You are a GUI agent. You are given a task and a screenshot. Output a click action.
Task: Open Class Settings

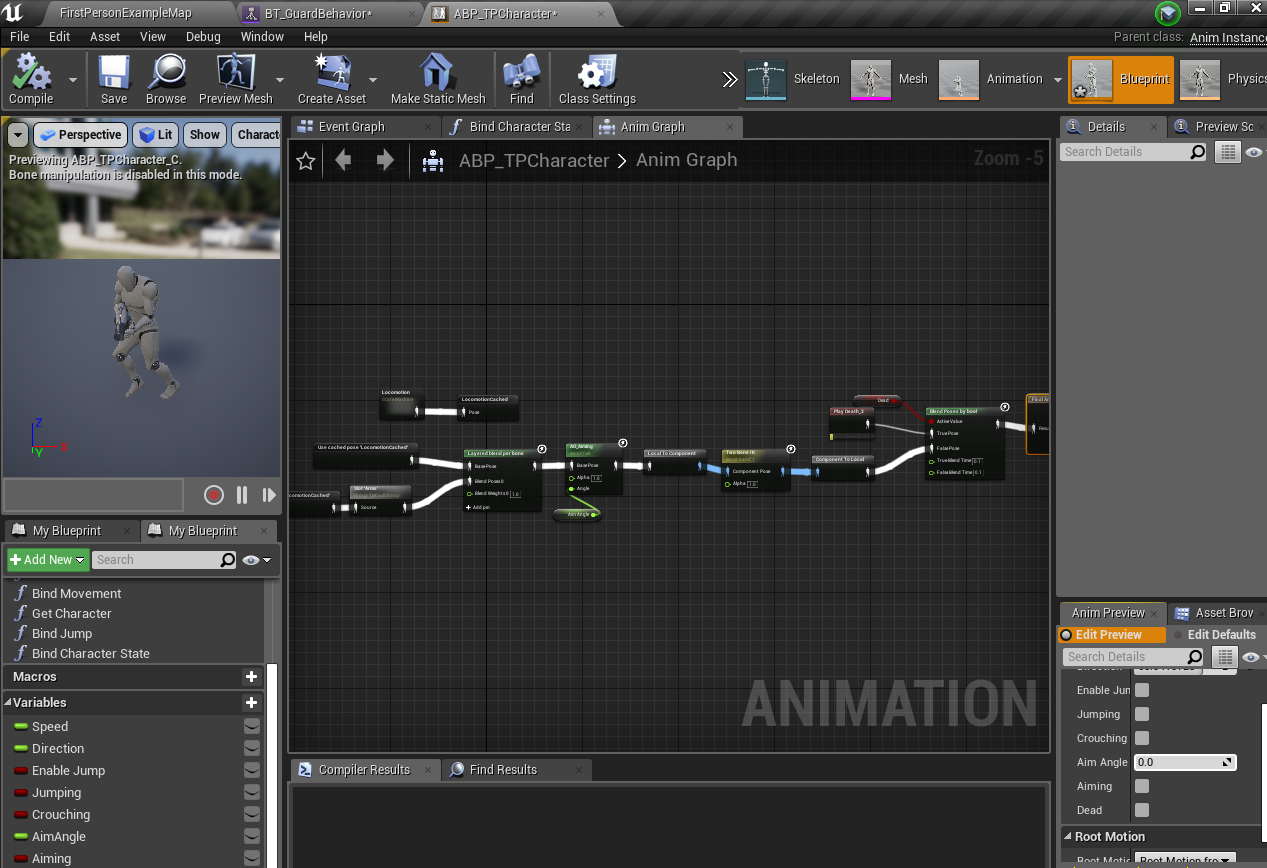point(597,79)
